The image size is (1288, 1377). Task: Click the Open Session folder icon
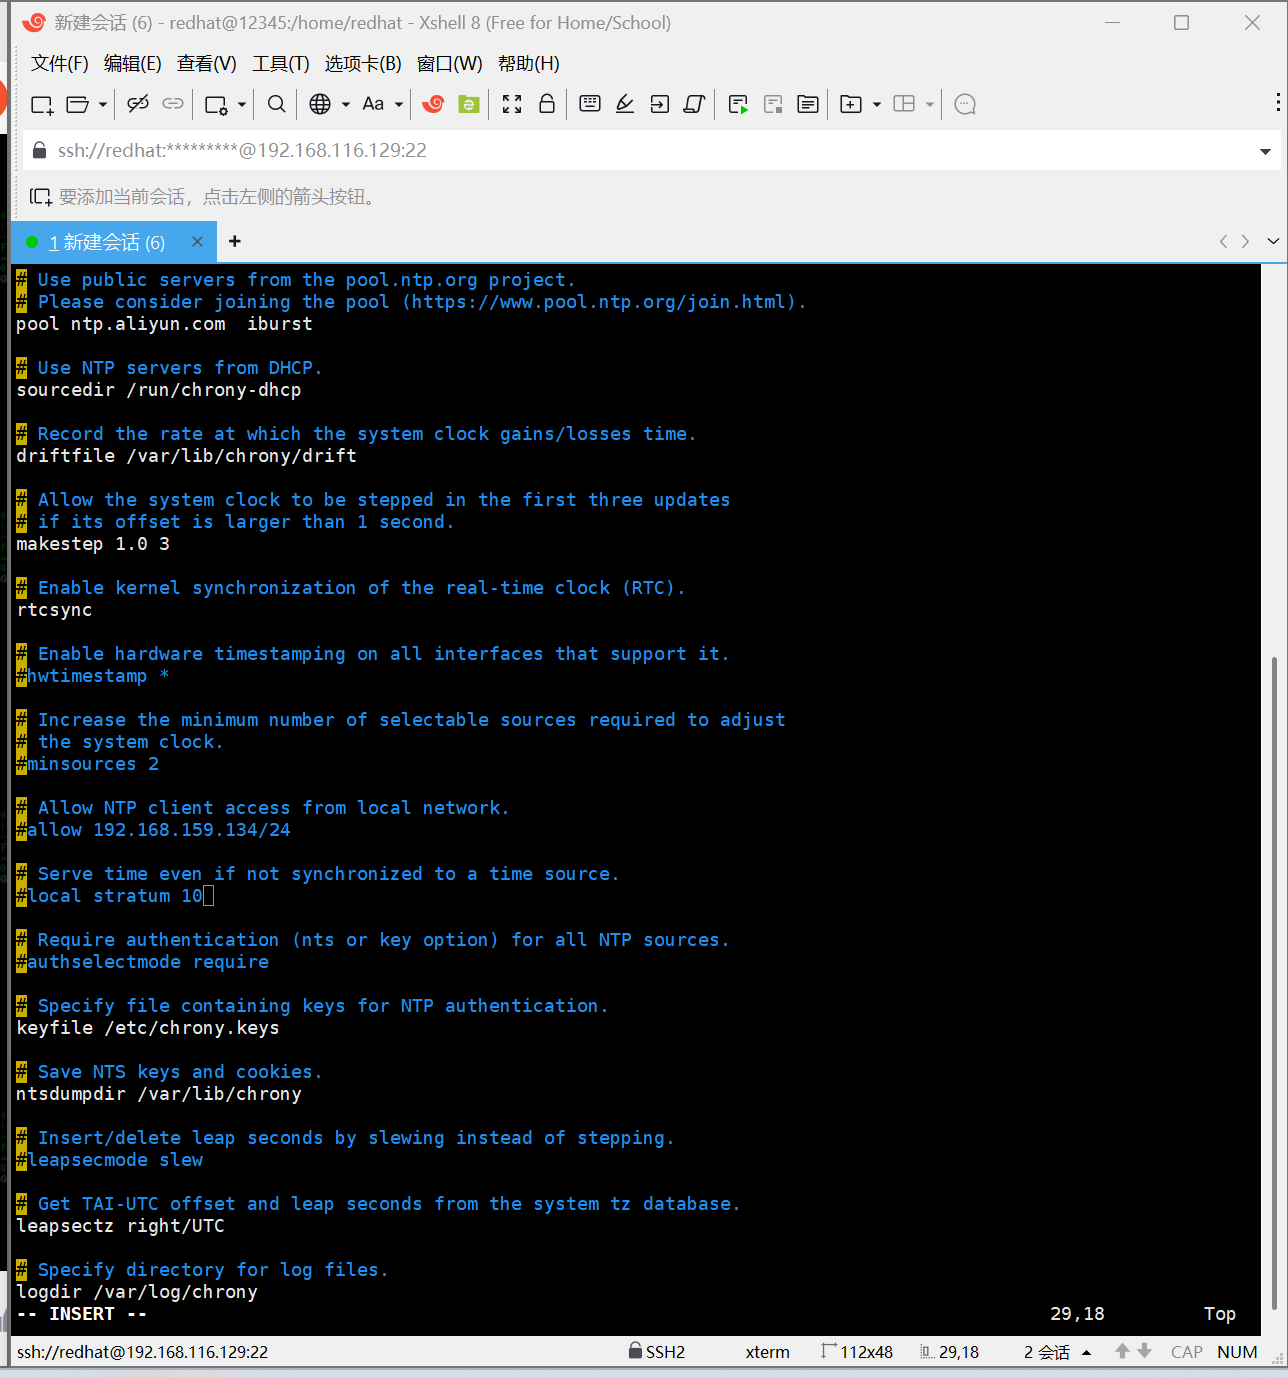pos(78,104)
